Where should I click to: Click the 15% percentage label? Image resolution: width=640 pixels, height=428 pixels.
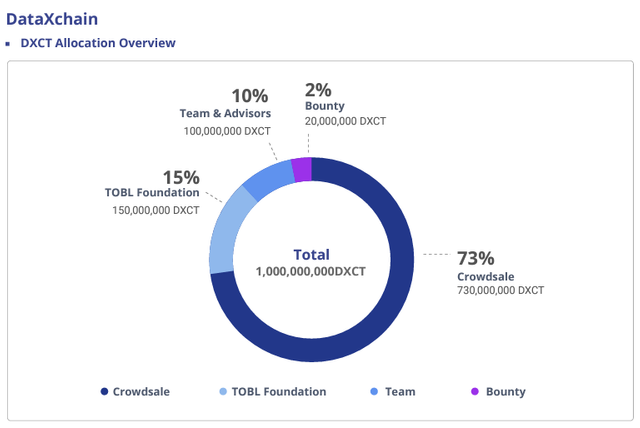click(181, 177)
